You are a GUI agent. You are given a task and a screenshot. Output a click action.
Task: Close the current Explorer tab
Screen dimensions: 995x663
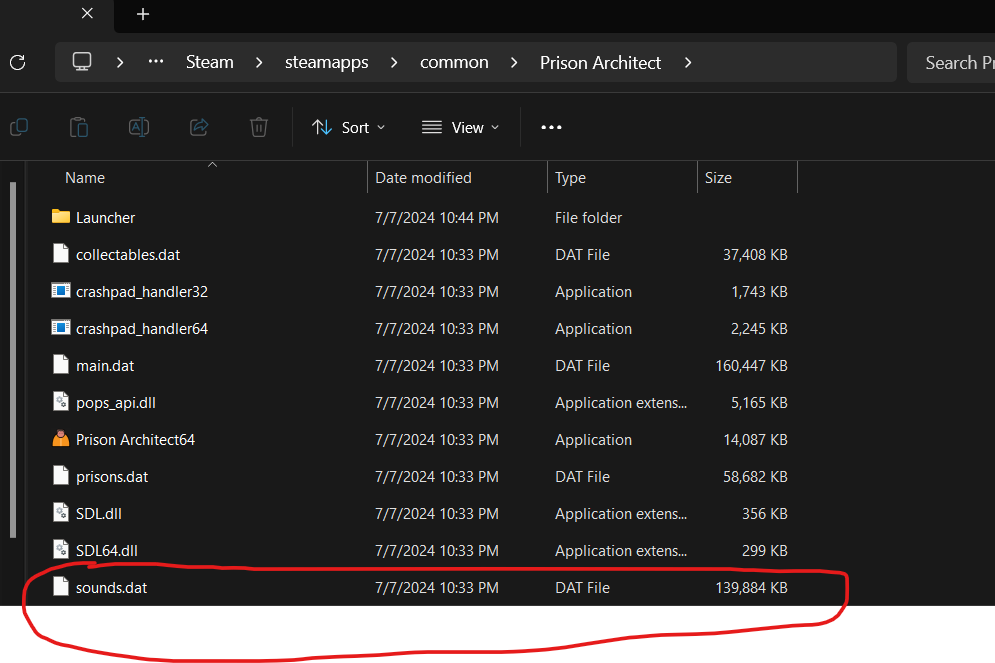pyautogui.click(x=88, y=13)
